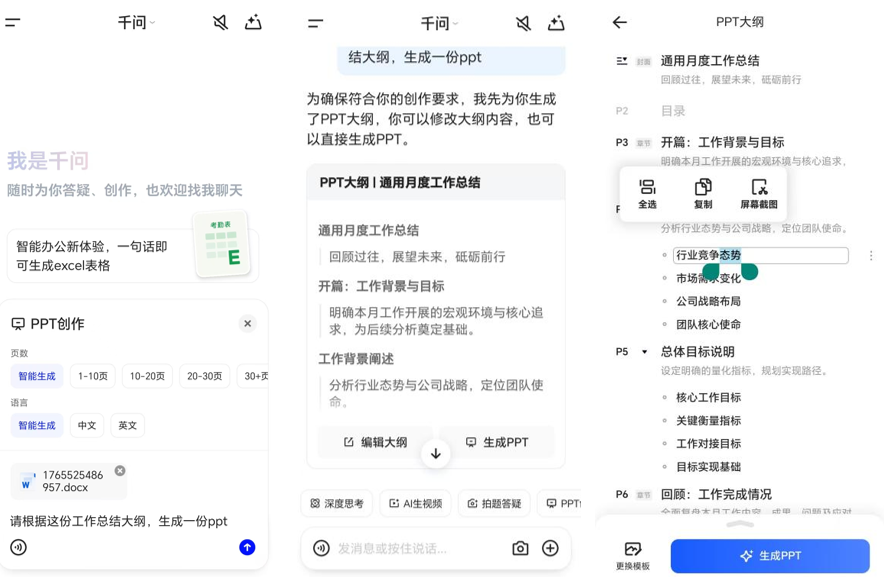Select 20-30页 page count option
The height and width of the screenshot is (577, 884).
click(204, 376)
